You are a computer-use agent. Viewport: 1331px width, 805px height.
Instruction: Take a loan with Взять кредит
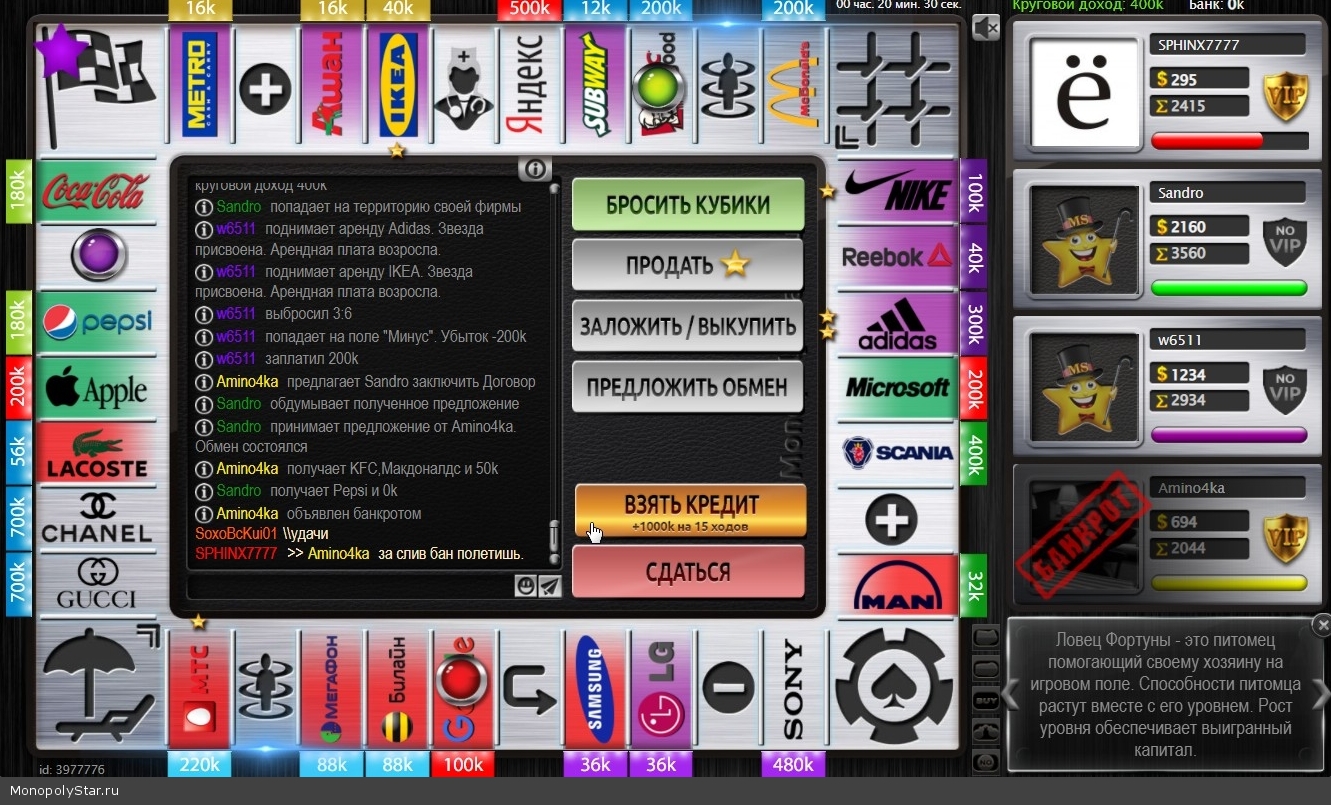tap(690, 510)
